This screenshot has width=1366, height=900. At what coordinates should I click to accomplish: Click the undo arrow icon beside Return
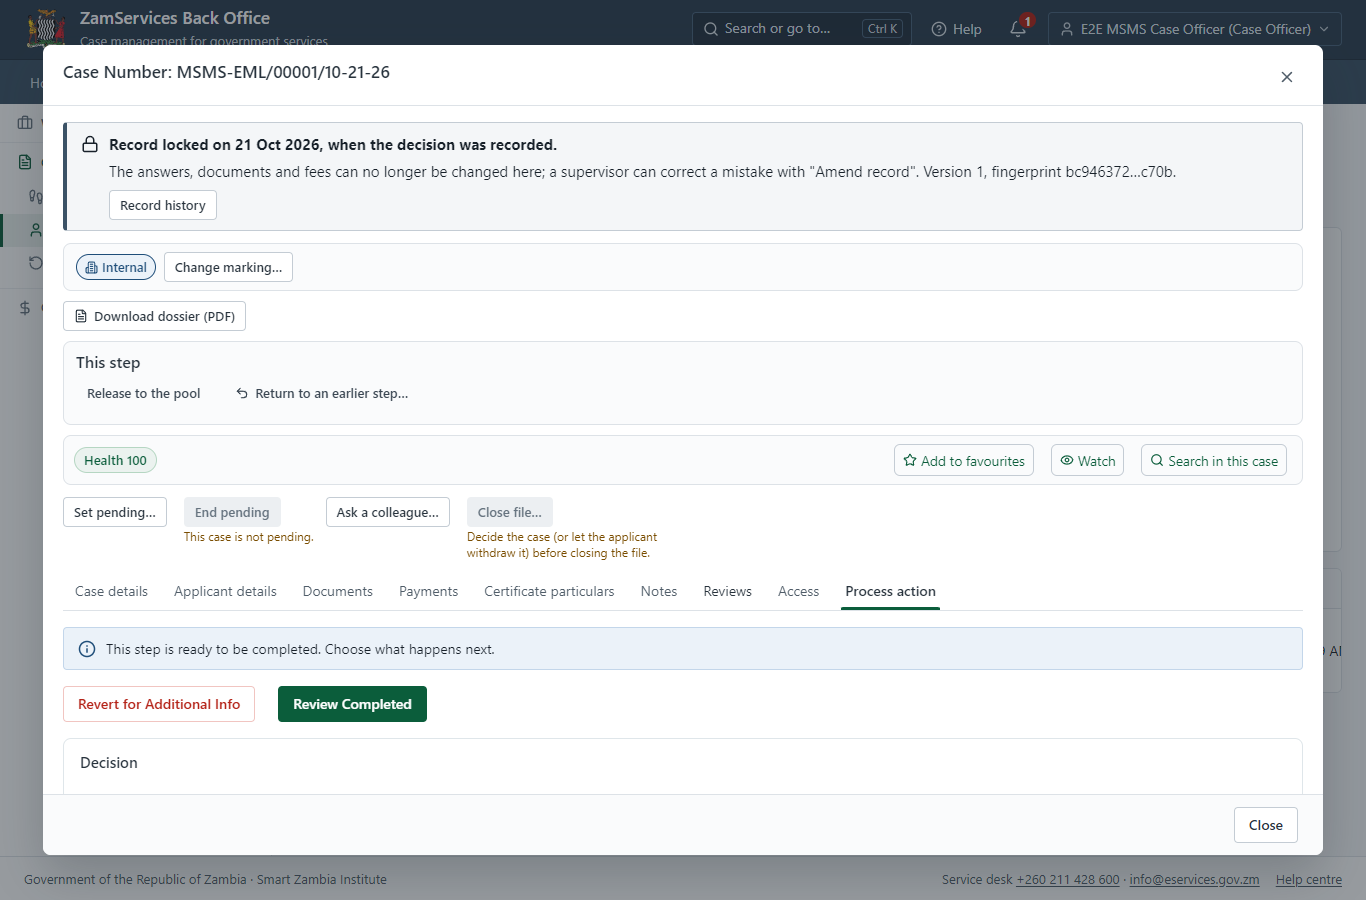tap(242, 393)
